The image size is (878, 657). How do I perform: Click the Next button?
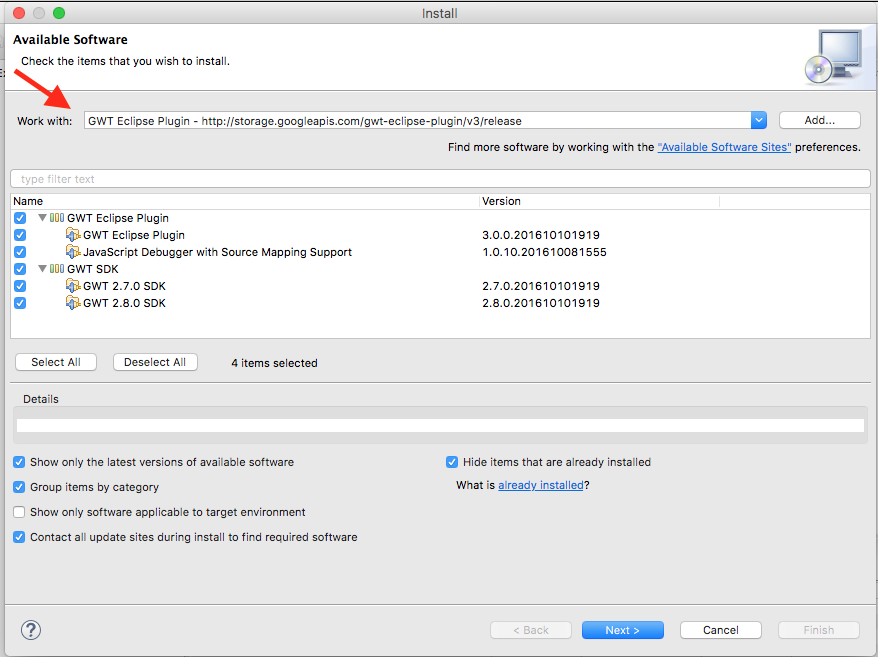tap(623, 630)
